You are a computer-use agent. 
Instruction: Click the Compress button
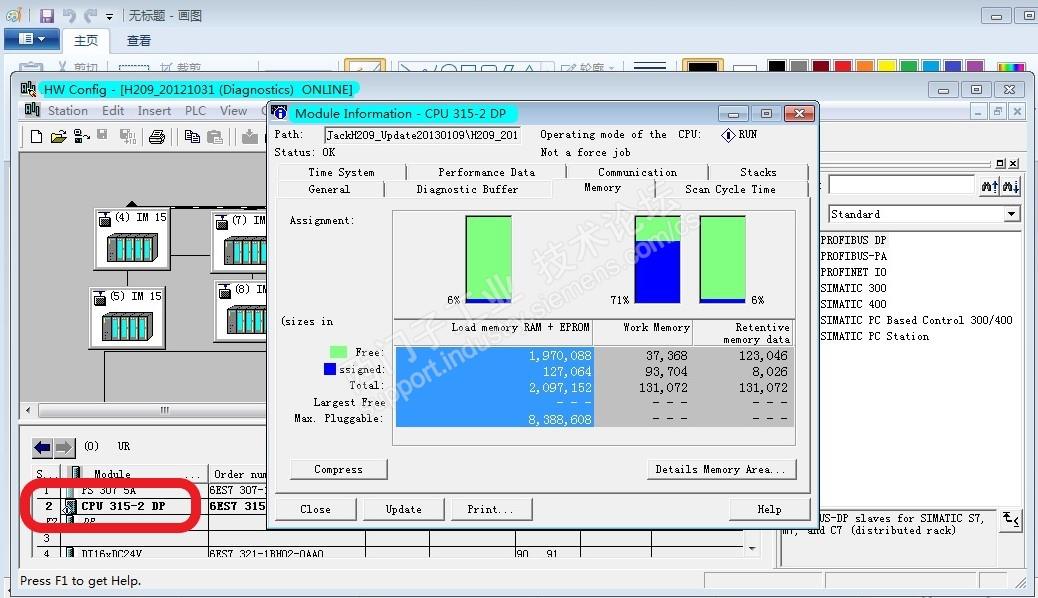tap(338, 469)
